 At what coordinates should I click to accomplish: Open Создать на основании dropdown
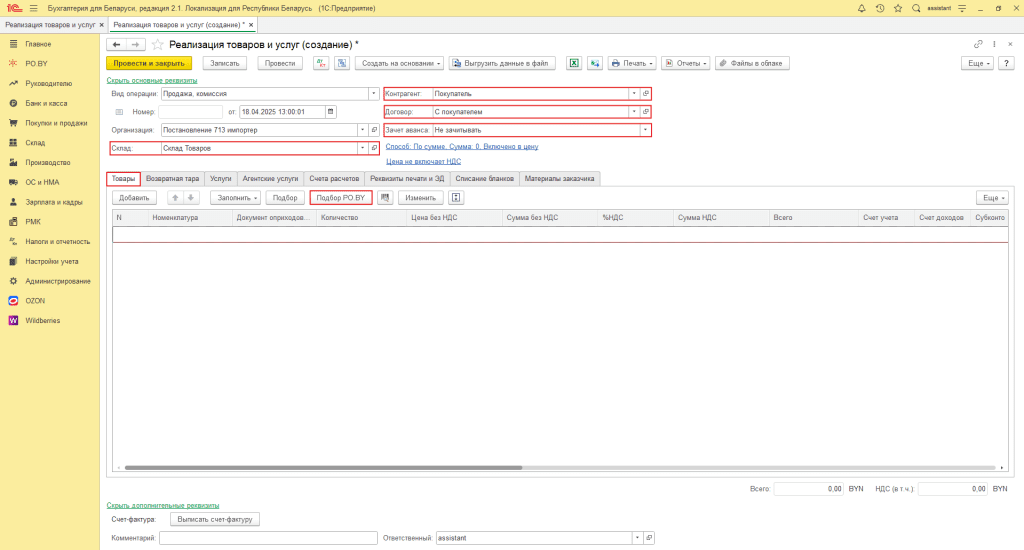(x=400, y=63)
